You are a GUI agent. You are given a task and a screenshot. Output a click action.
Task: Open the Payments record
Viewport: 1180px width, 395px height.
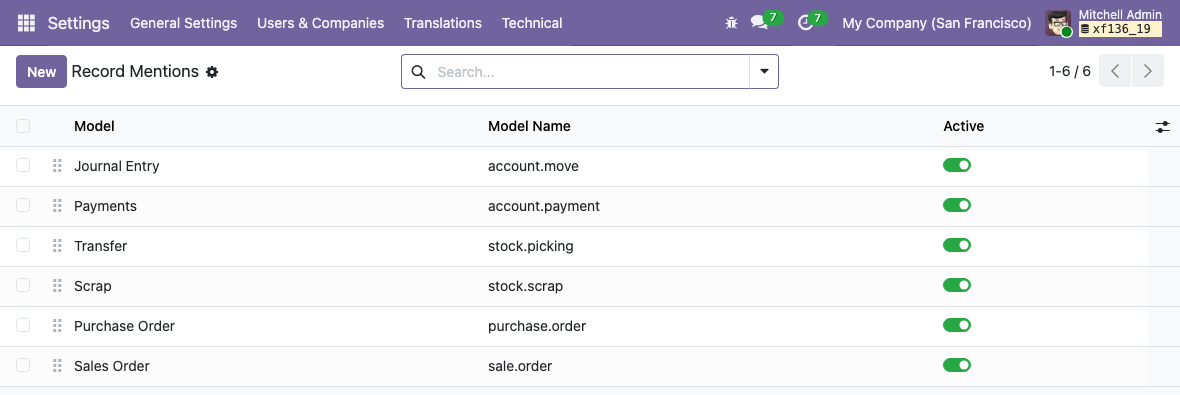[x=105, y=206]
